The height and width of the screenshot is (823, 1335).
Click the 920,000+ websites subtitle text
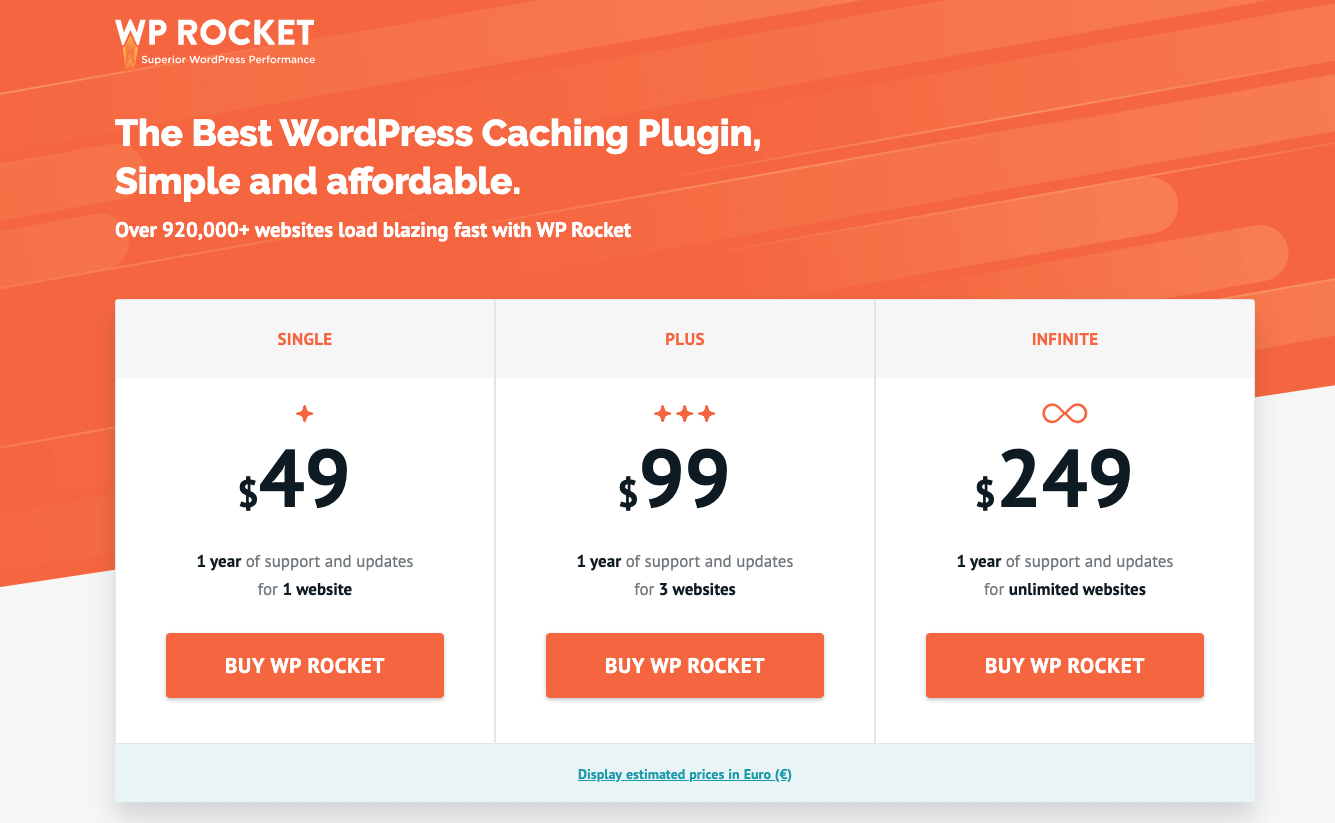(373, 230)
